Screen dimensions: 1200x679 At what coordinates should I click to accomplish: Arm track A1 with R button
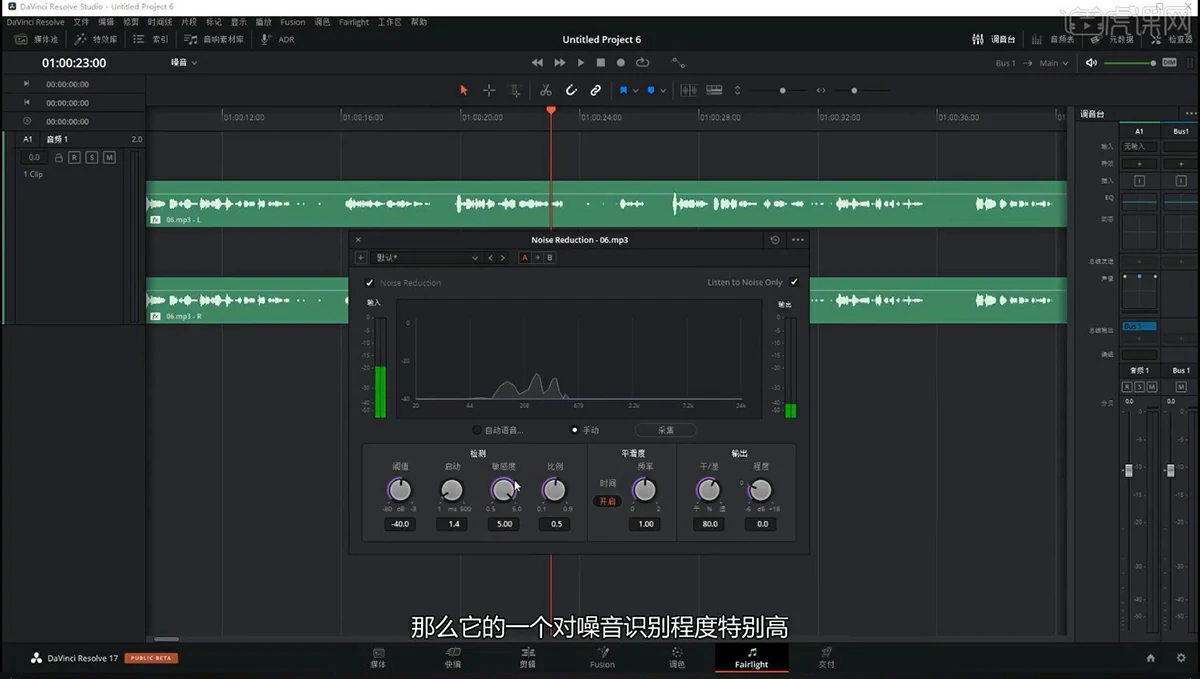click(x=74, y=157)
